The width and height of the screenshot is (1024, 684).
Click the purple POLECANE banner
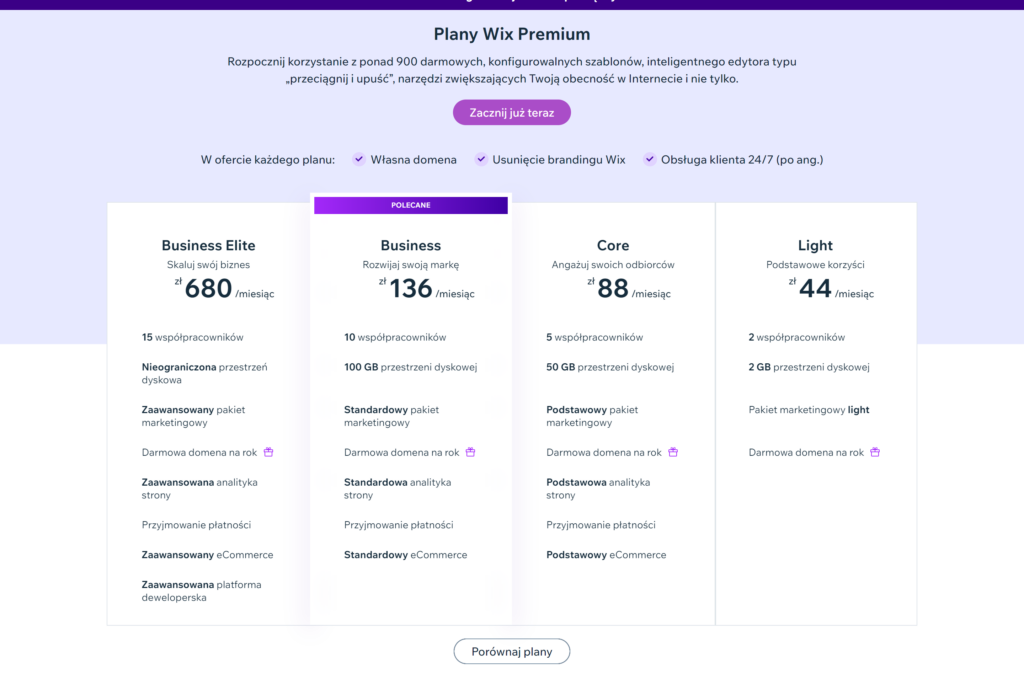point(410,205)
